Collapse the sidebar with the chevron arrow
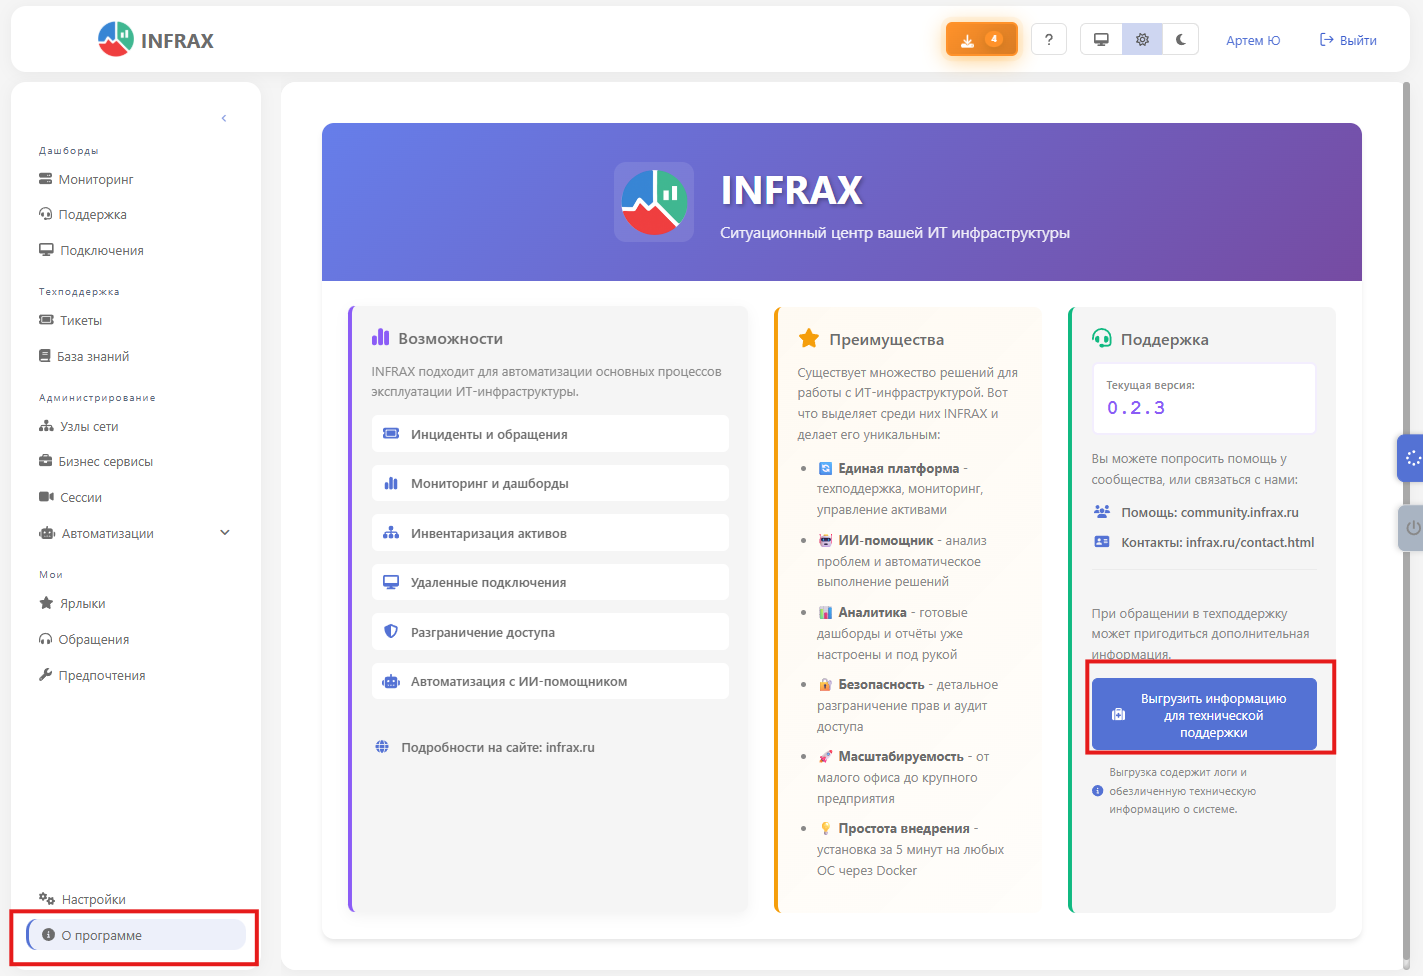Screen dimensions: 1423x976 (224, 118)
